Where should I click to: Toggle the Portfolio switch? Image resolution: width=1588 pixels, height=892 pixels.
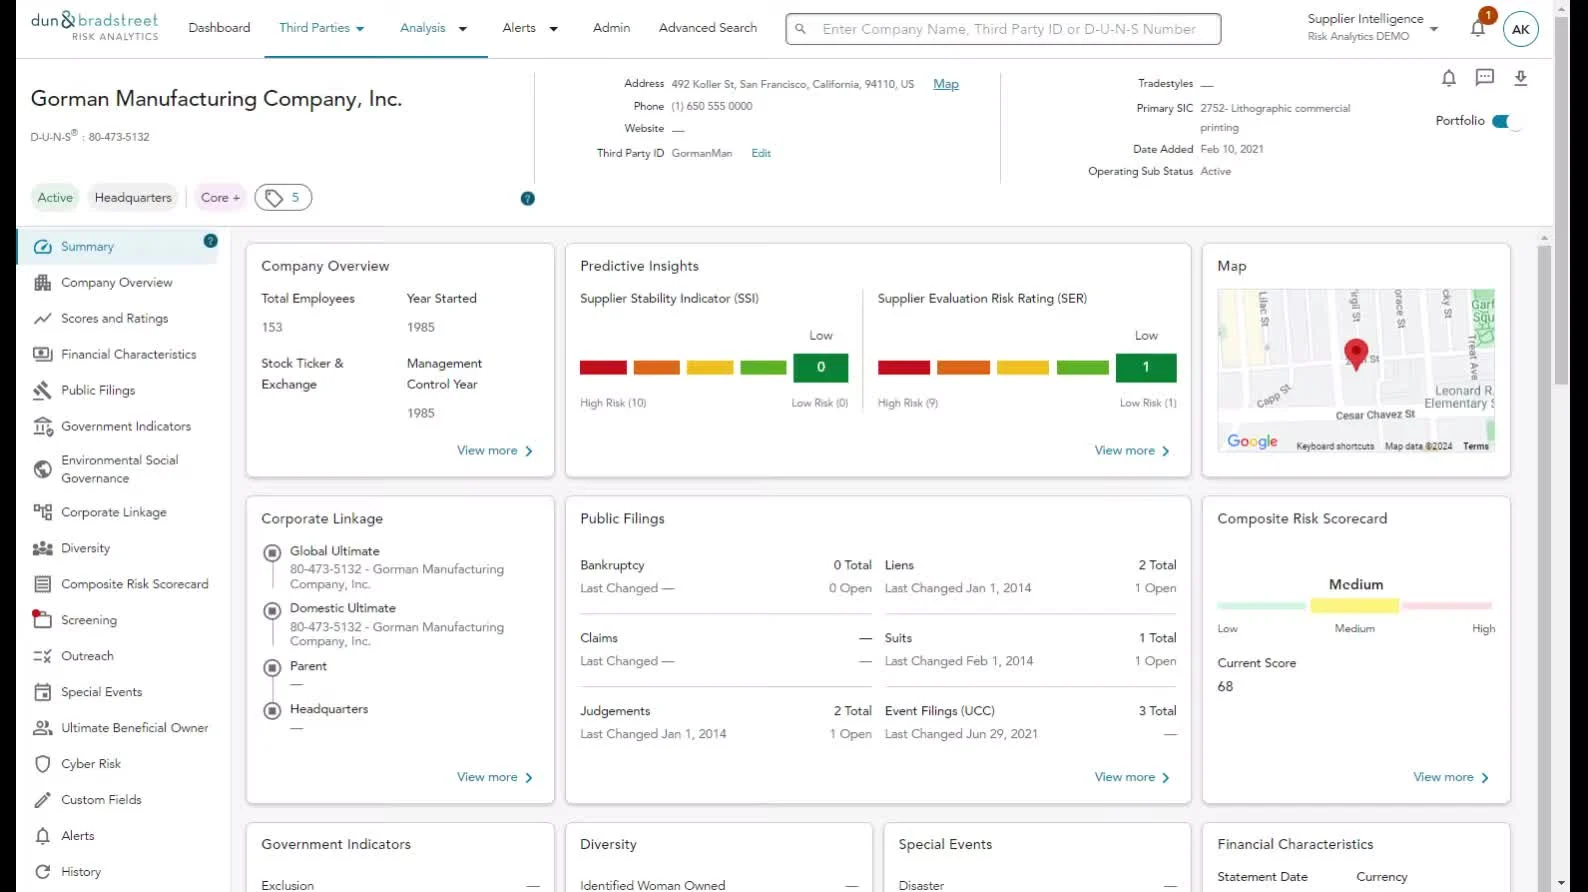pyautogui.click(x=1505, y=122)
